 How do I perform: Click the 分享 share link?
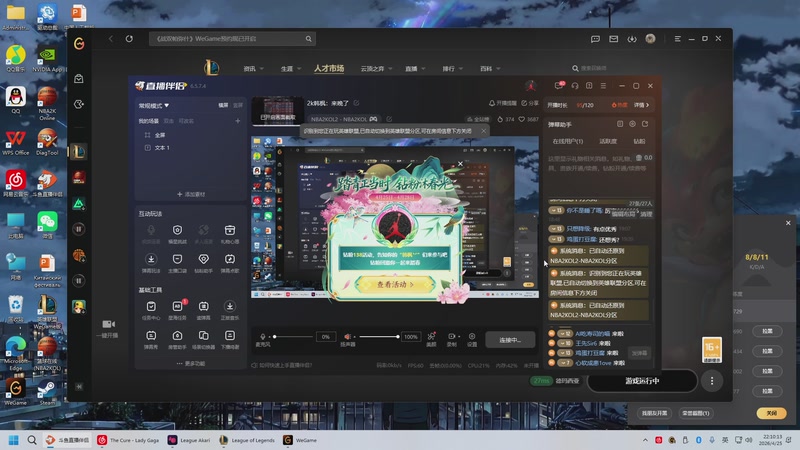(x=530, y=103)
